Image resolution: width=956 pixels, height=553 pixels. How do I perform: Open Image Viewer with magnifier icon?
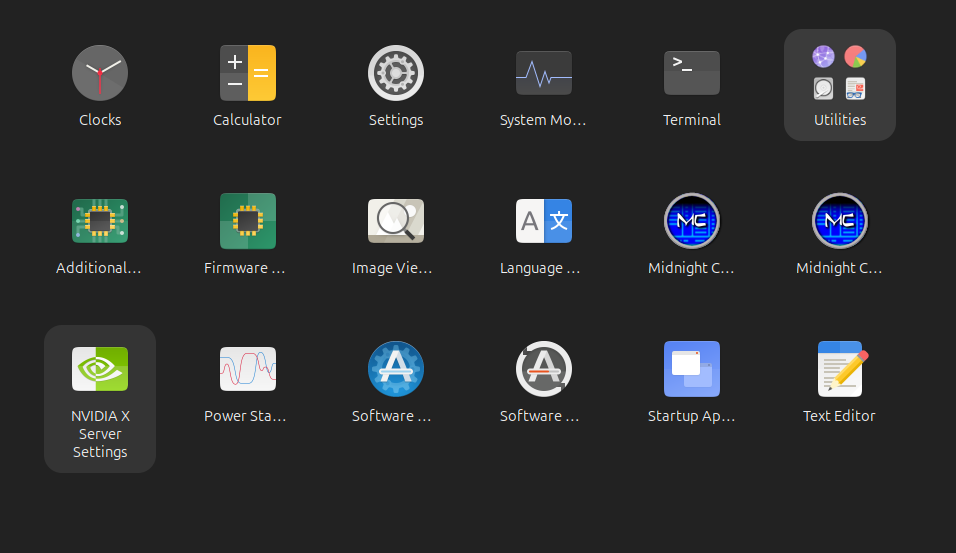(396, 222)
